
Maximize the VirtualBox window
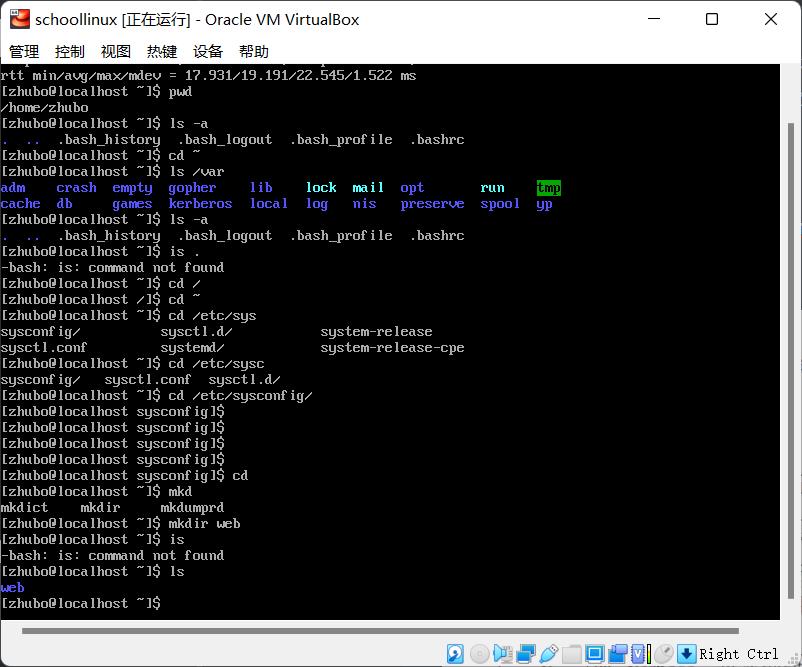click(712, 19)
